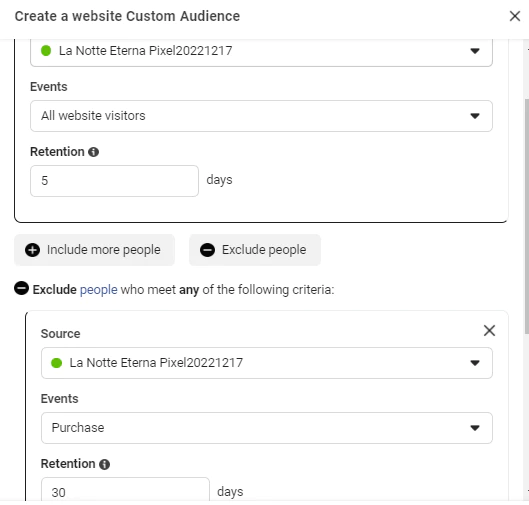Click the Events label above All website visitors
The height and width of the screenshot is (505, 529).
[49, 87]
